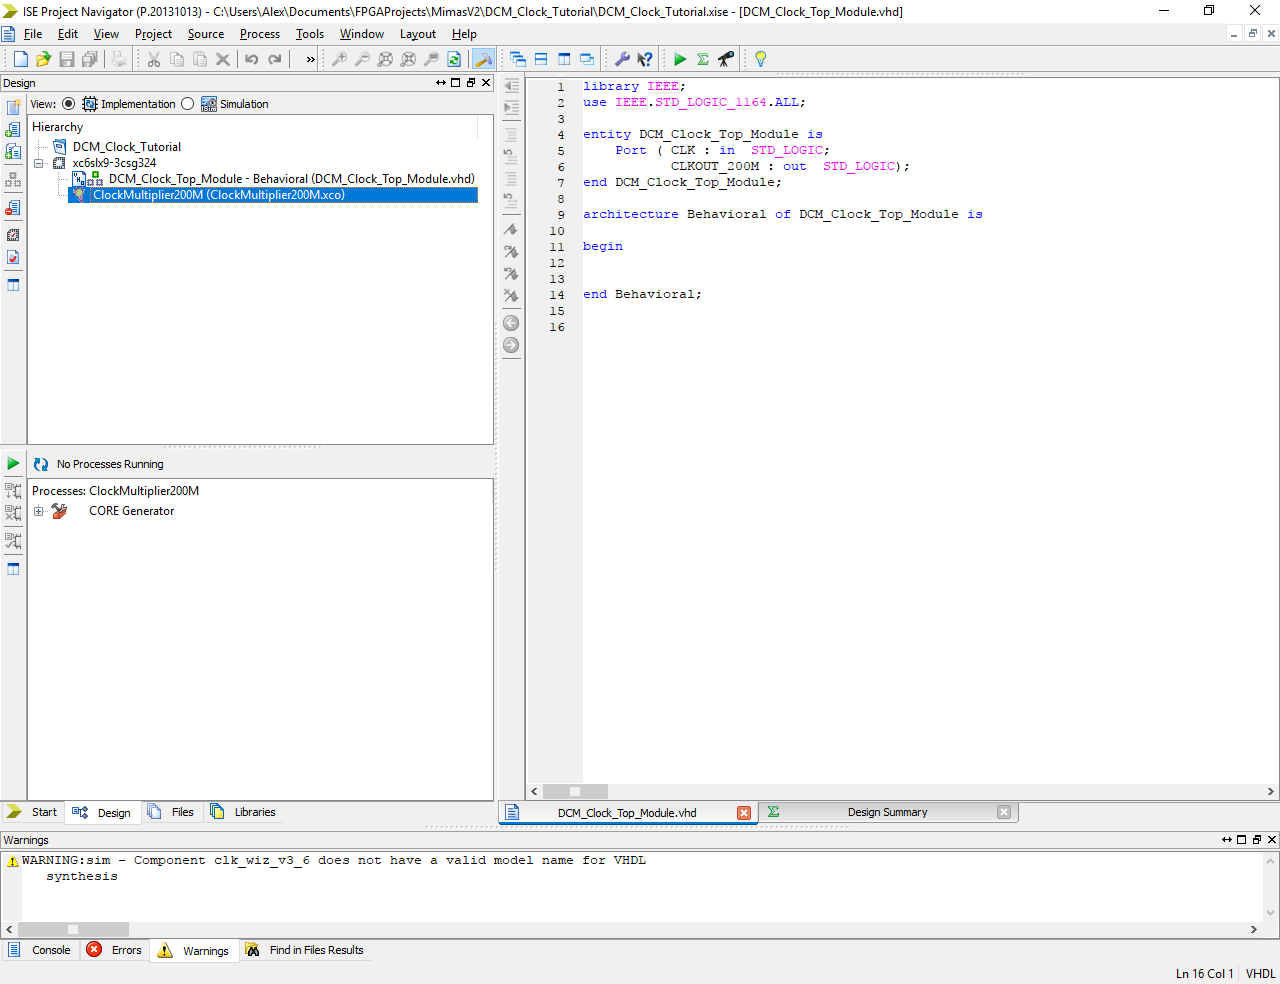The image size is (1280, 984).
Task: Open the Process menu
Action: point(260,33)
